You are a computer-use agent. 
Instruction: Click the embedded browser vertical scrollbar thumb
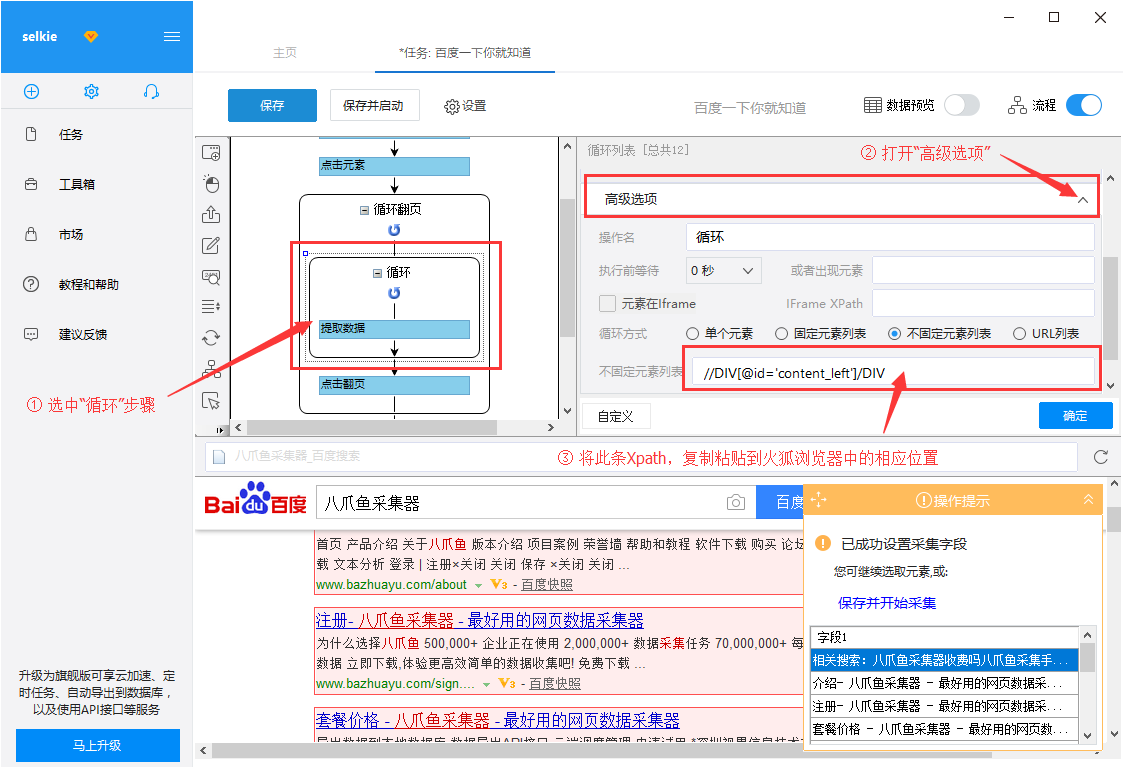click(1113, 519)
